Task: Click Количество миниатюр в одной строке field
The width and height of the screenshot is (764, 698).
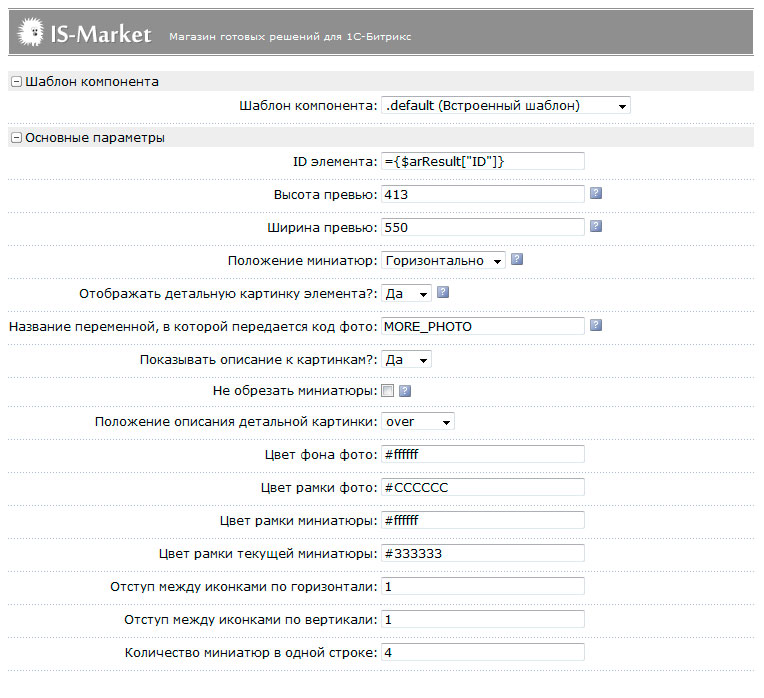Action: (482, 652)
